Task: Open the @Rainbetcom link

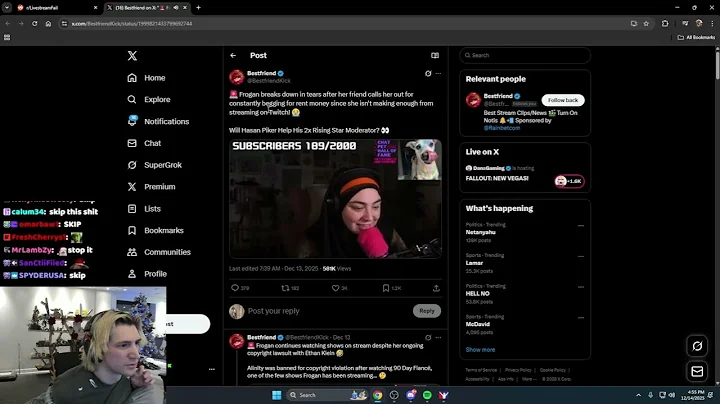Action: (502, 128)
